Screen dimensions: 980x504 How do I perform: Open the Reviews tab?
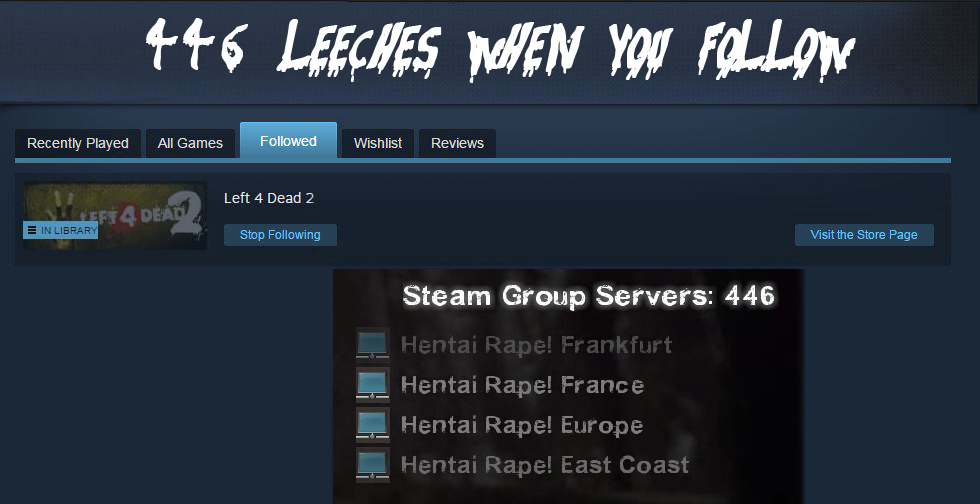[x=457, y=143]
